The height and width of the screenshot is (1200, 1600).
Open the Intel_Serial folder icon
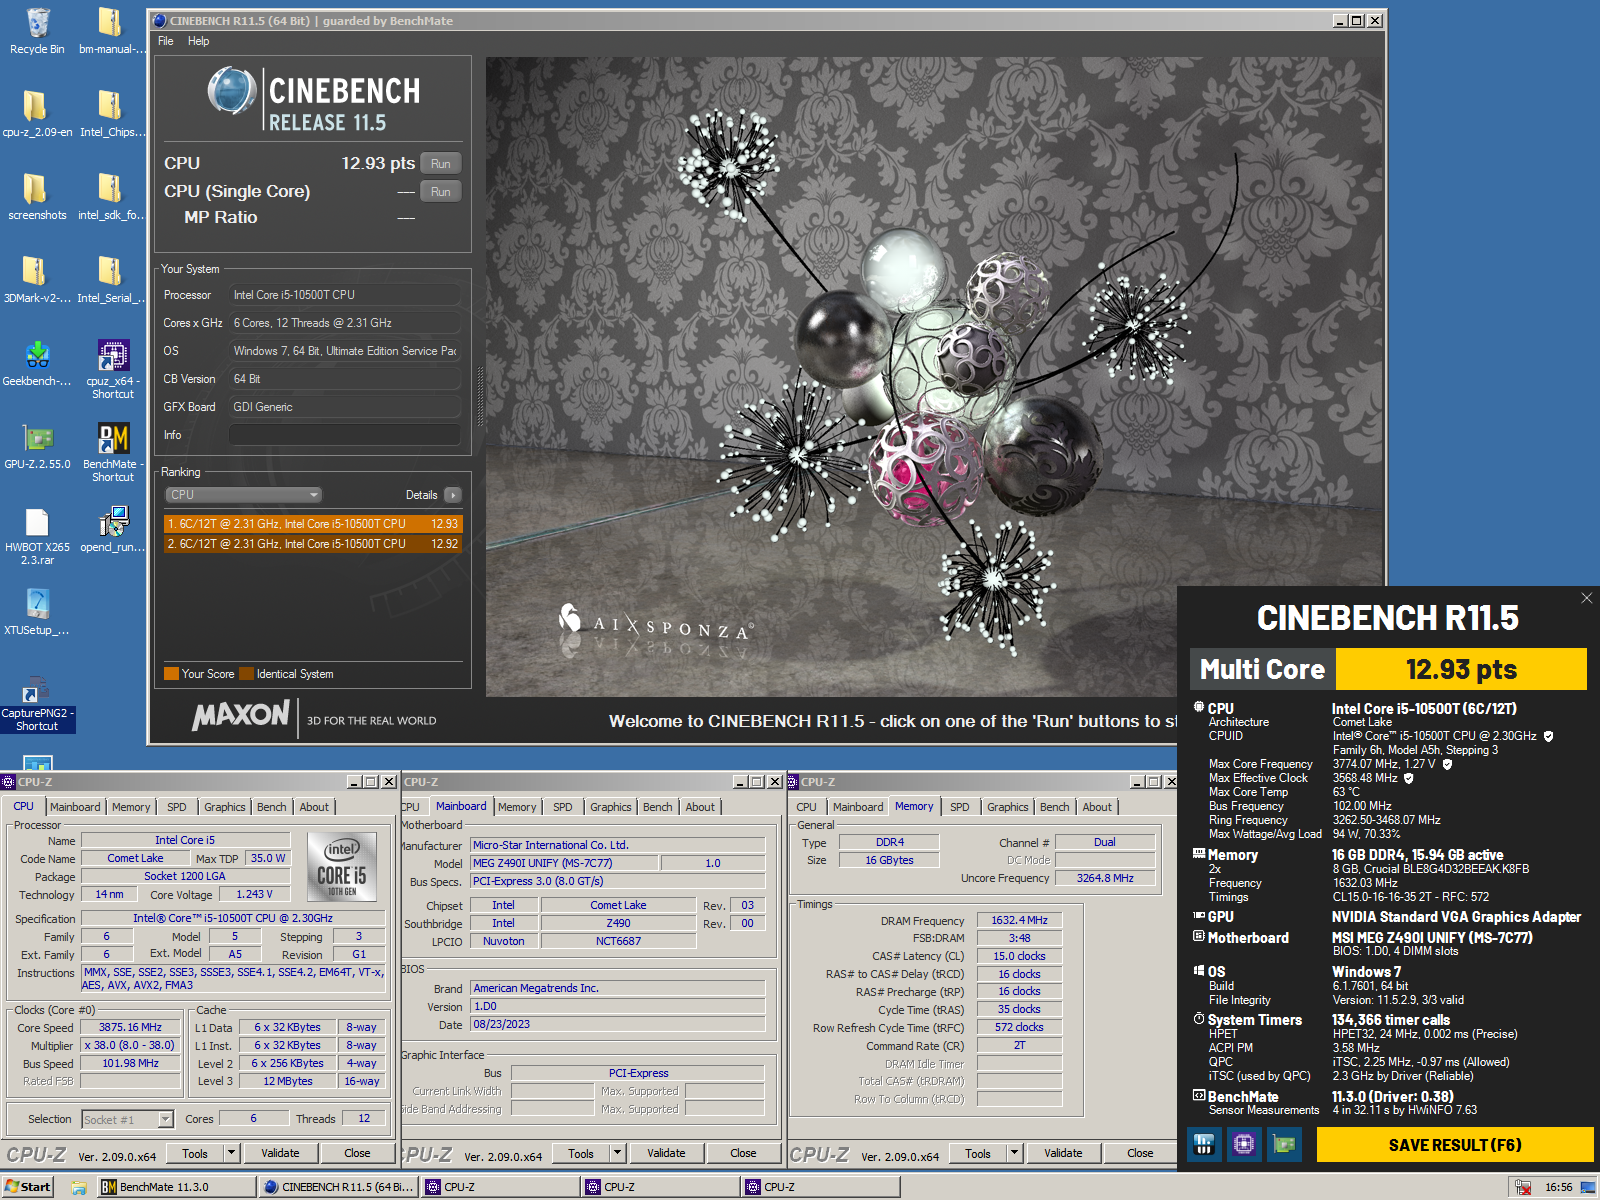click(112, 281)
